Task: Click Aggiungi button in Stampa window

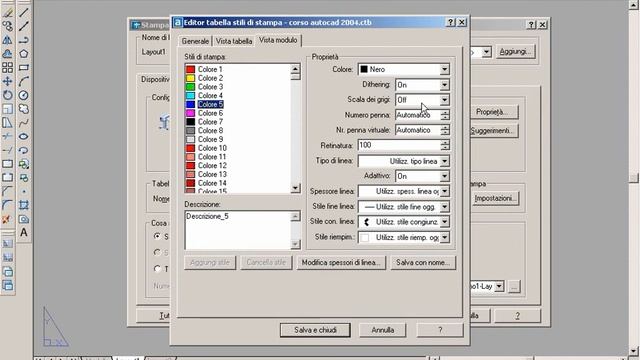Action: click(x=516, y=52)
